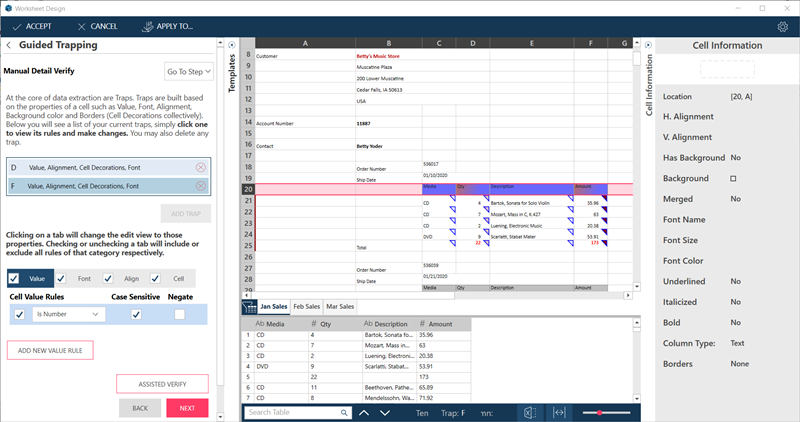
Task: Jump to previous match with up chevron
Action: click(x=363, y=412)
